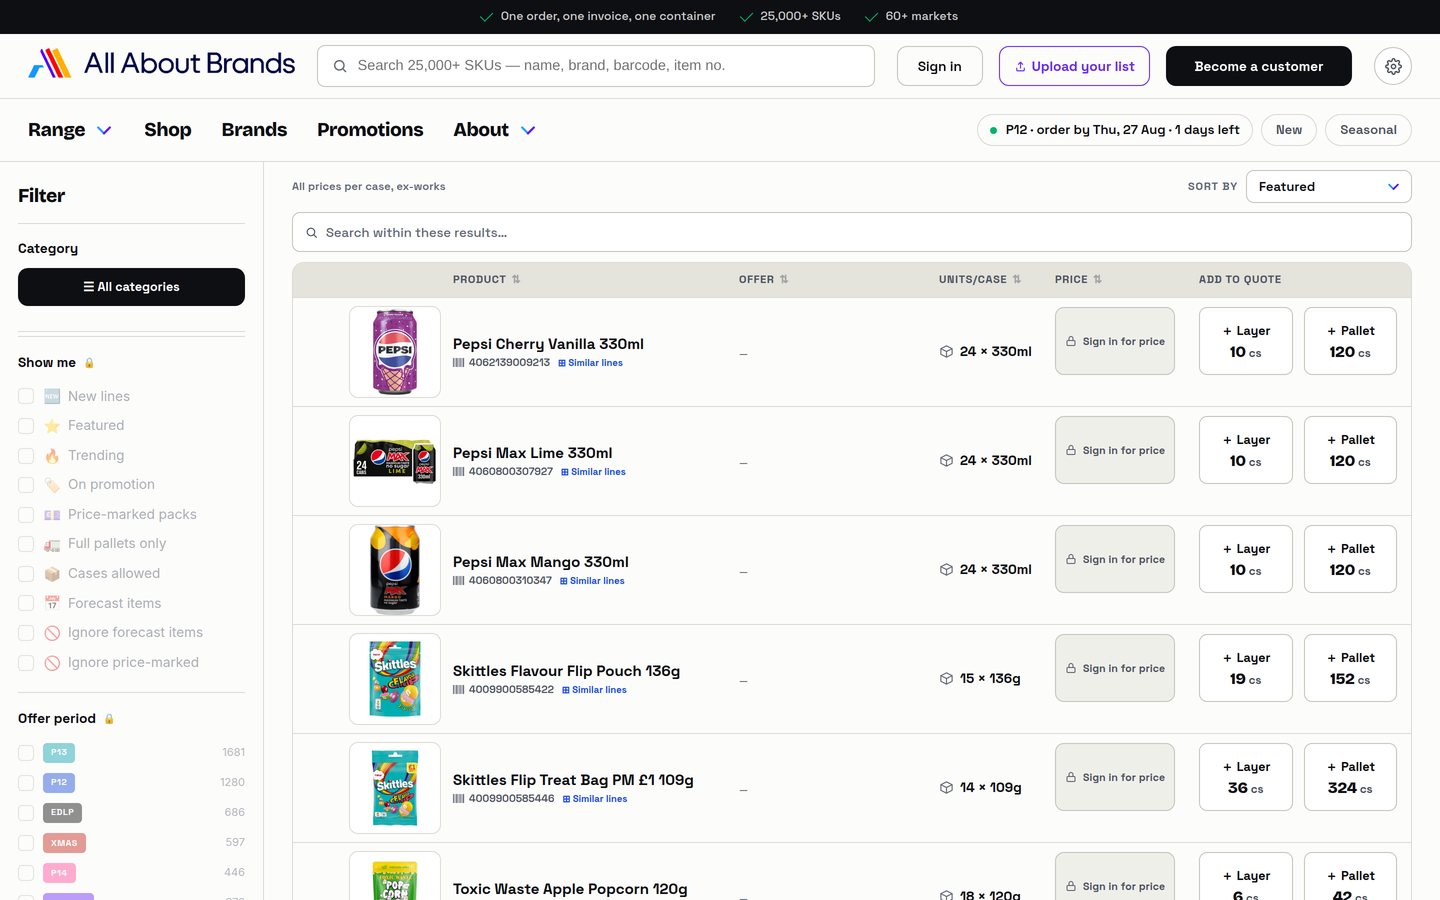Click the box icon beside 15 × 136g

946,679
